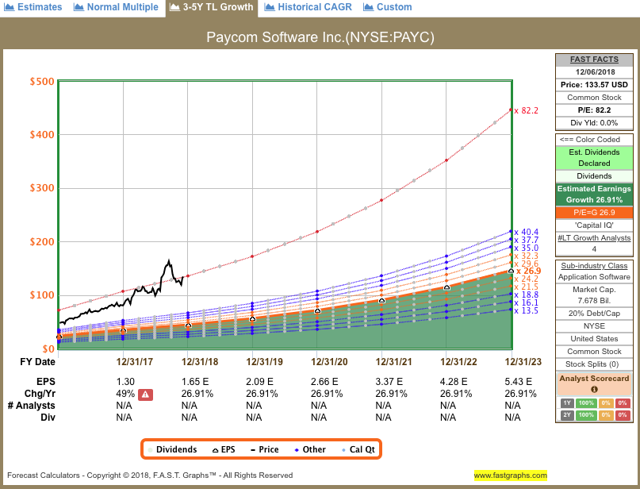640x489 pixels.
Task: Click chart icon beside 3-5Y TL Growth
Action: point(174,7)
